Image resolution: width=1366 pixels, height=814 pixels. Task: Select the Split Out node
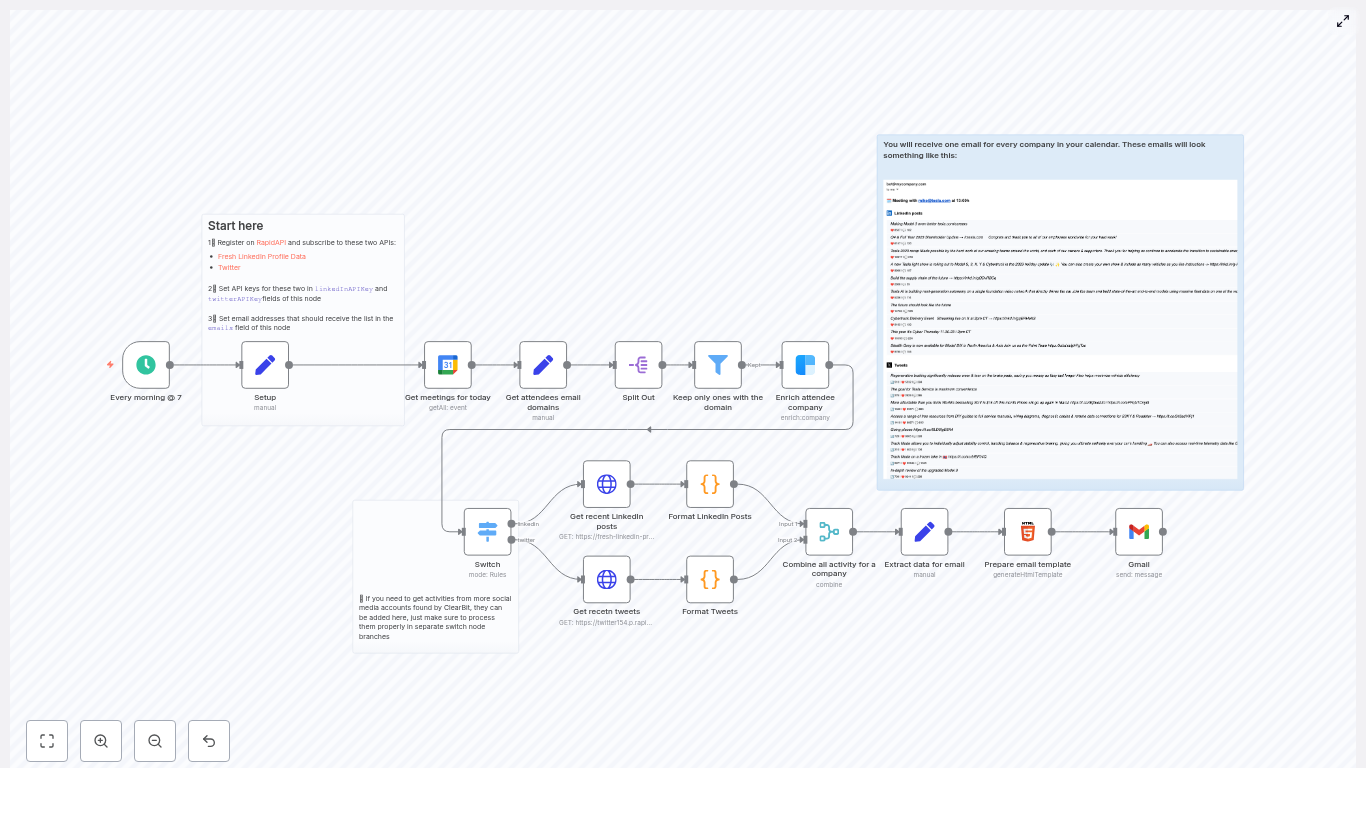638,365
